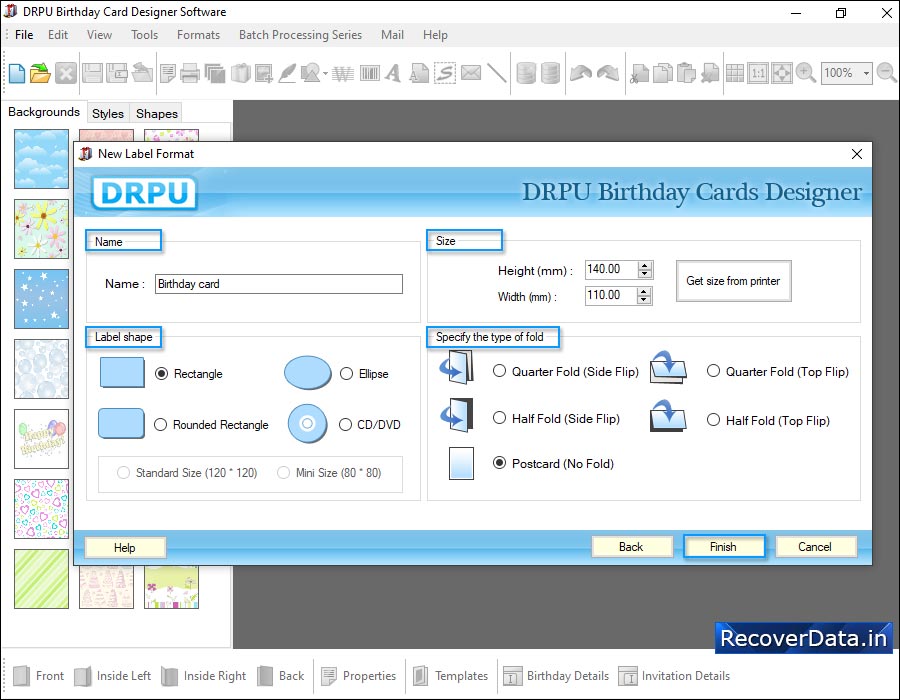Open a file with the folder icon
Viewport: 900px width, 700px height.
40,73
